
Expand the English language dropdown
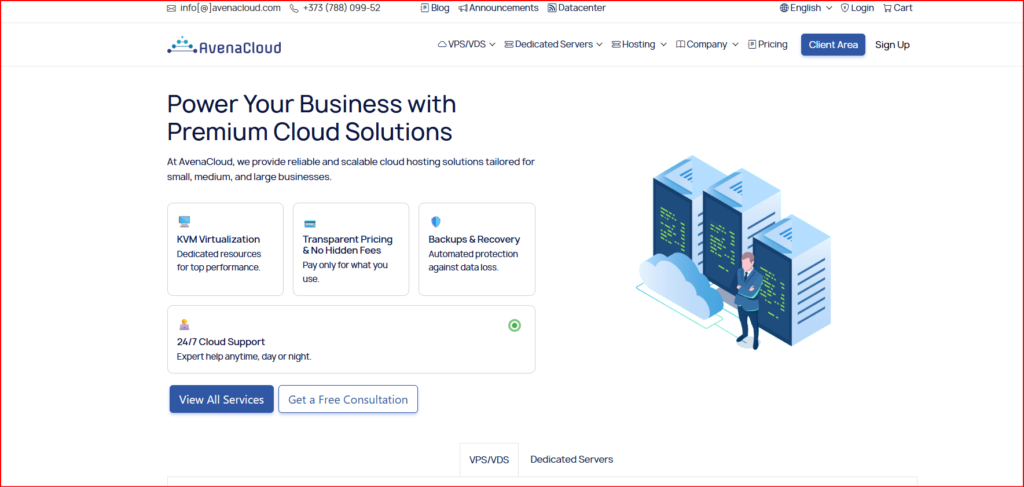point(805,8)
